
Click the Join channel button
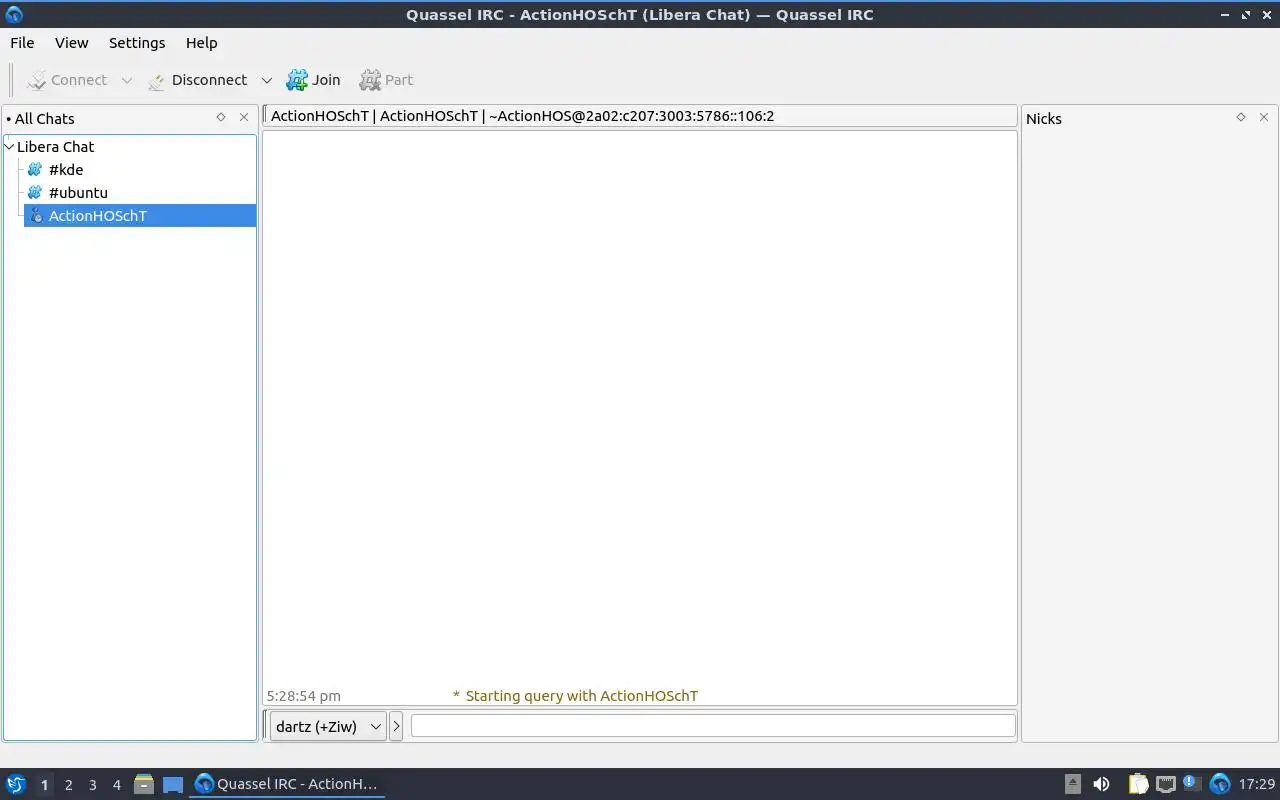pyautogui.click(x=313, y=80)
